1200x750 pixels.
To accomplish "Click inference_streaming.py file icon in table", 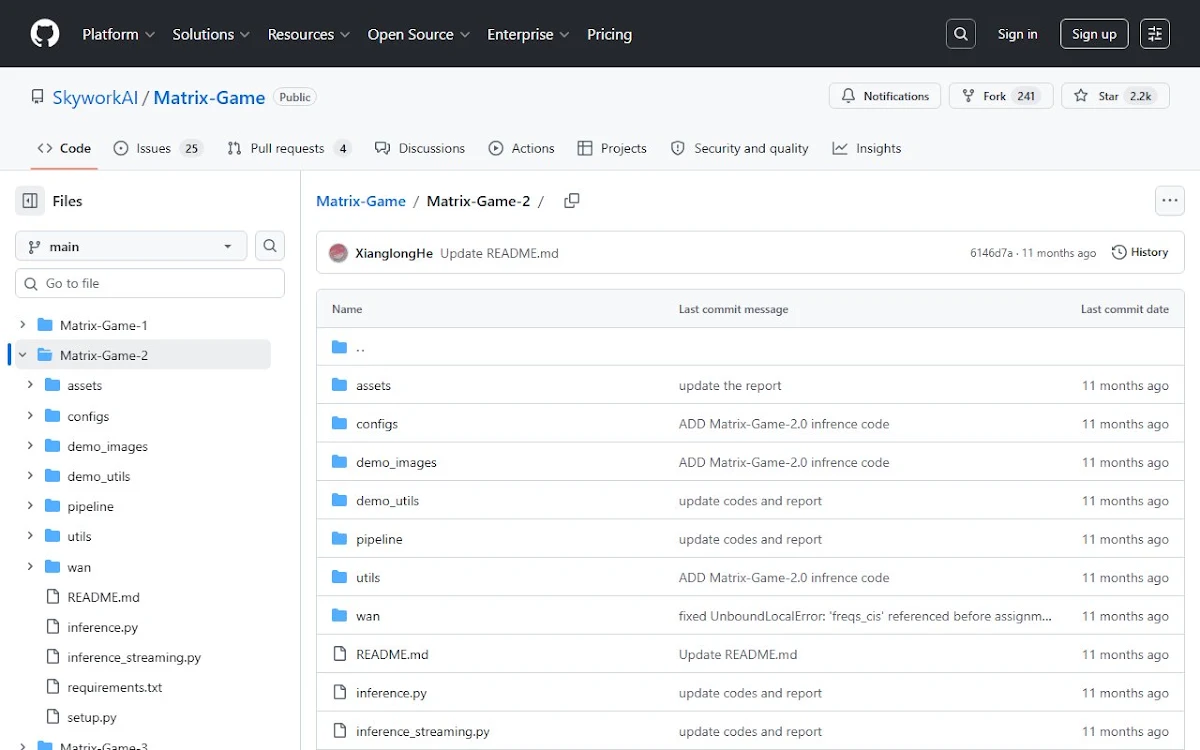I will click(339, 731).
